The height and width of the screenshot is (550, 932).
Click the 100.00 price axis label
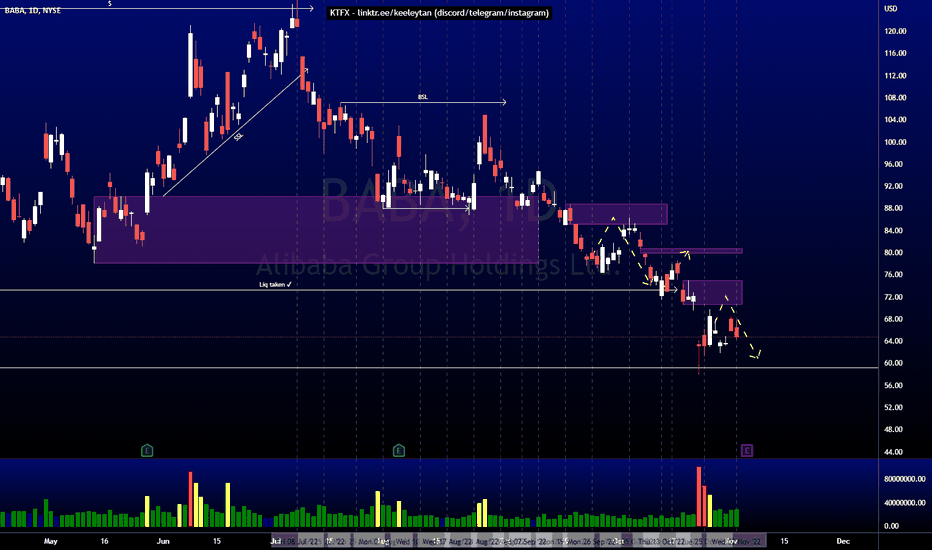(895, 142)
